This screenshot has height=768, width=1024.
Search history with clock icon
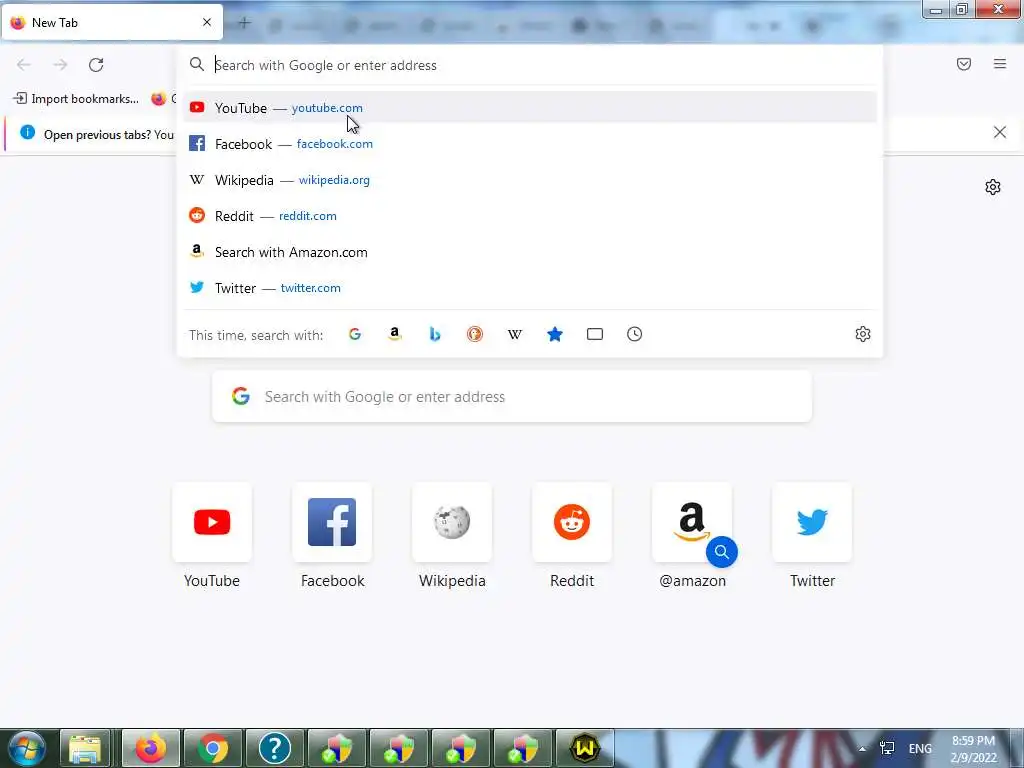click(x=635, y=334)
